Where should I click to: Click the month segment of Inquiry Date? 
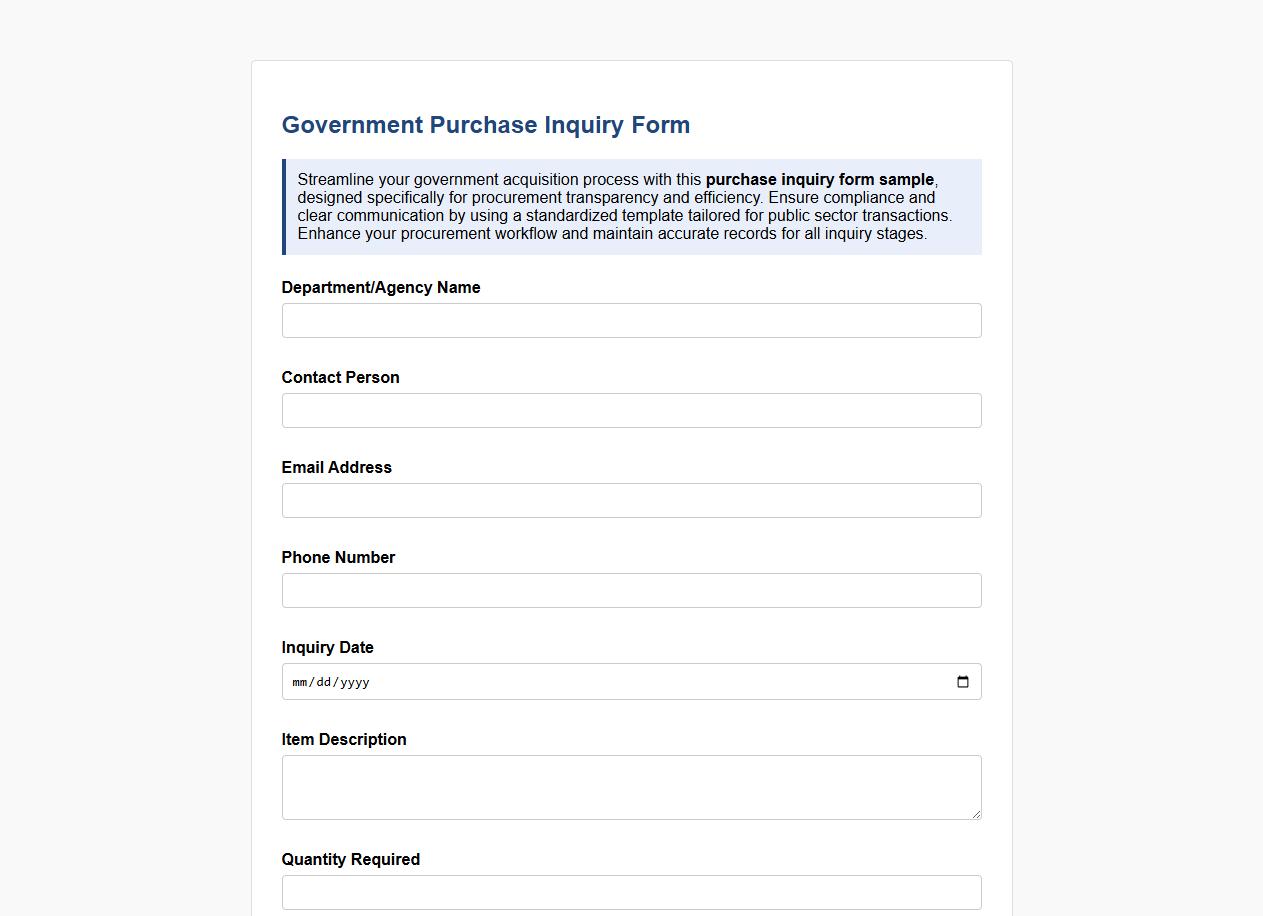[x=298, y=682]
